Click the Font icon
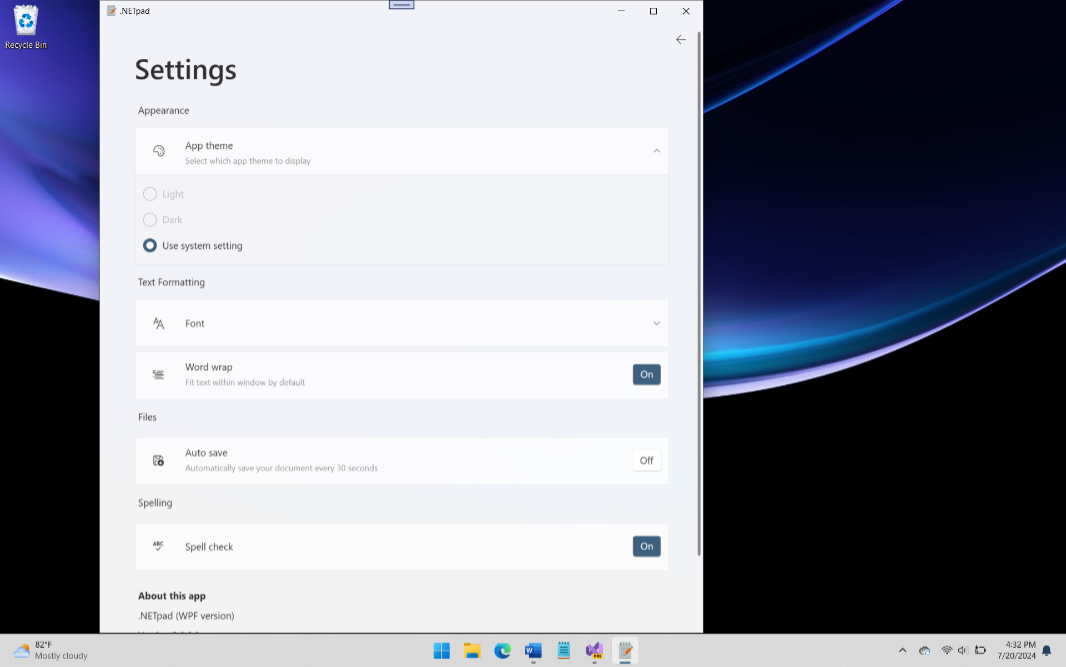1066x667 pixels. coord(158,324)
